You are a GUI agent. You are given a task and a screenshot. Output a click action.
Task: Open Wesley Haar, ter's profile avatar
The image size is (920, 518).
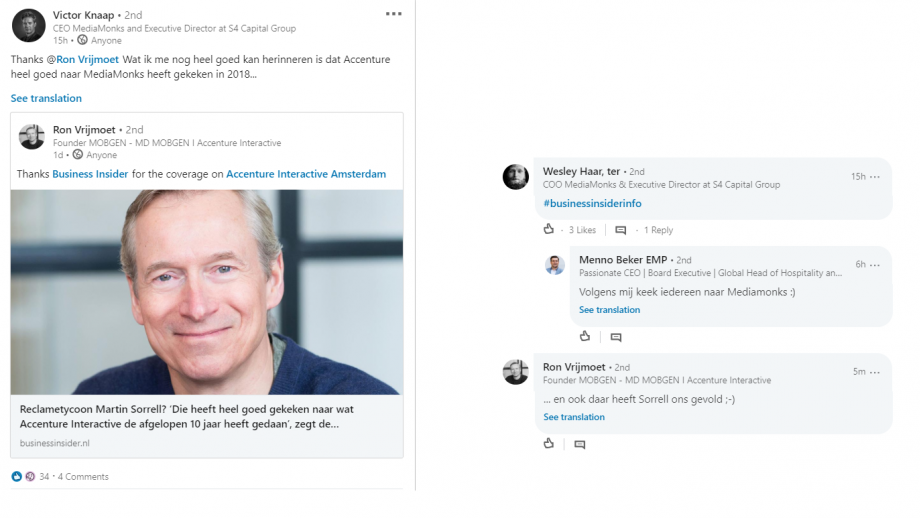click(x=516, y=177)
